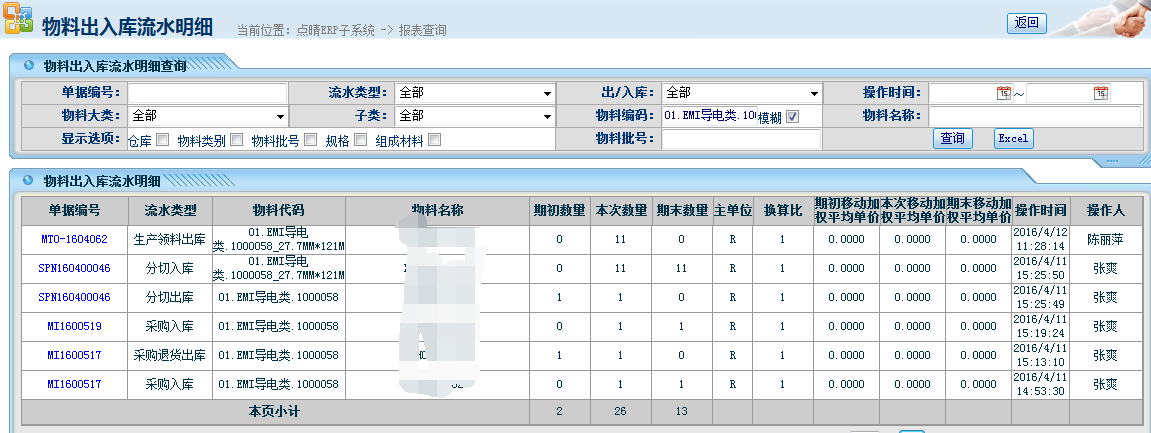Export results with the Excel button
Screen dimensions: 1151x433
(1013, 139)
